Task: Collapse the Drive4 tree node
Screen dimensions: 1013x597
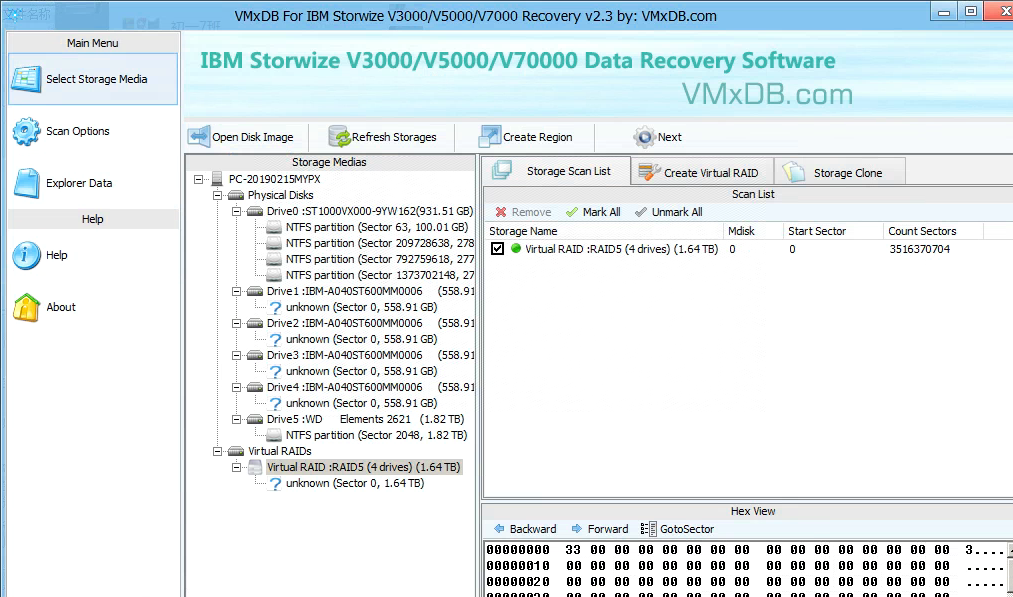Action: coord(236,387)
